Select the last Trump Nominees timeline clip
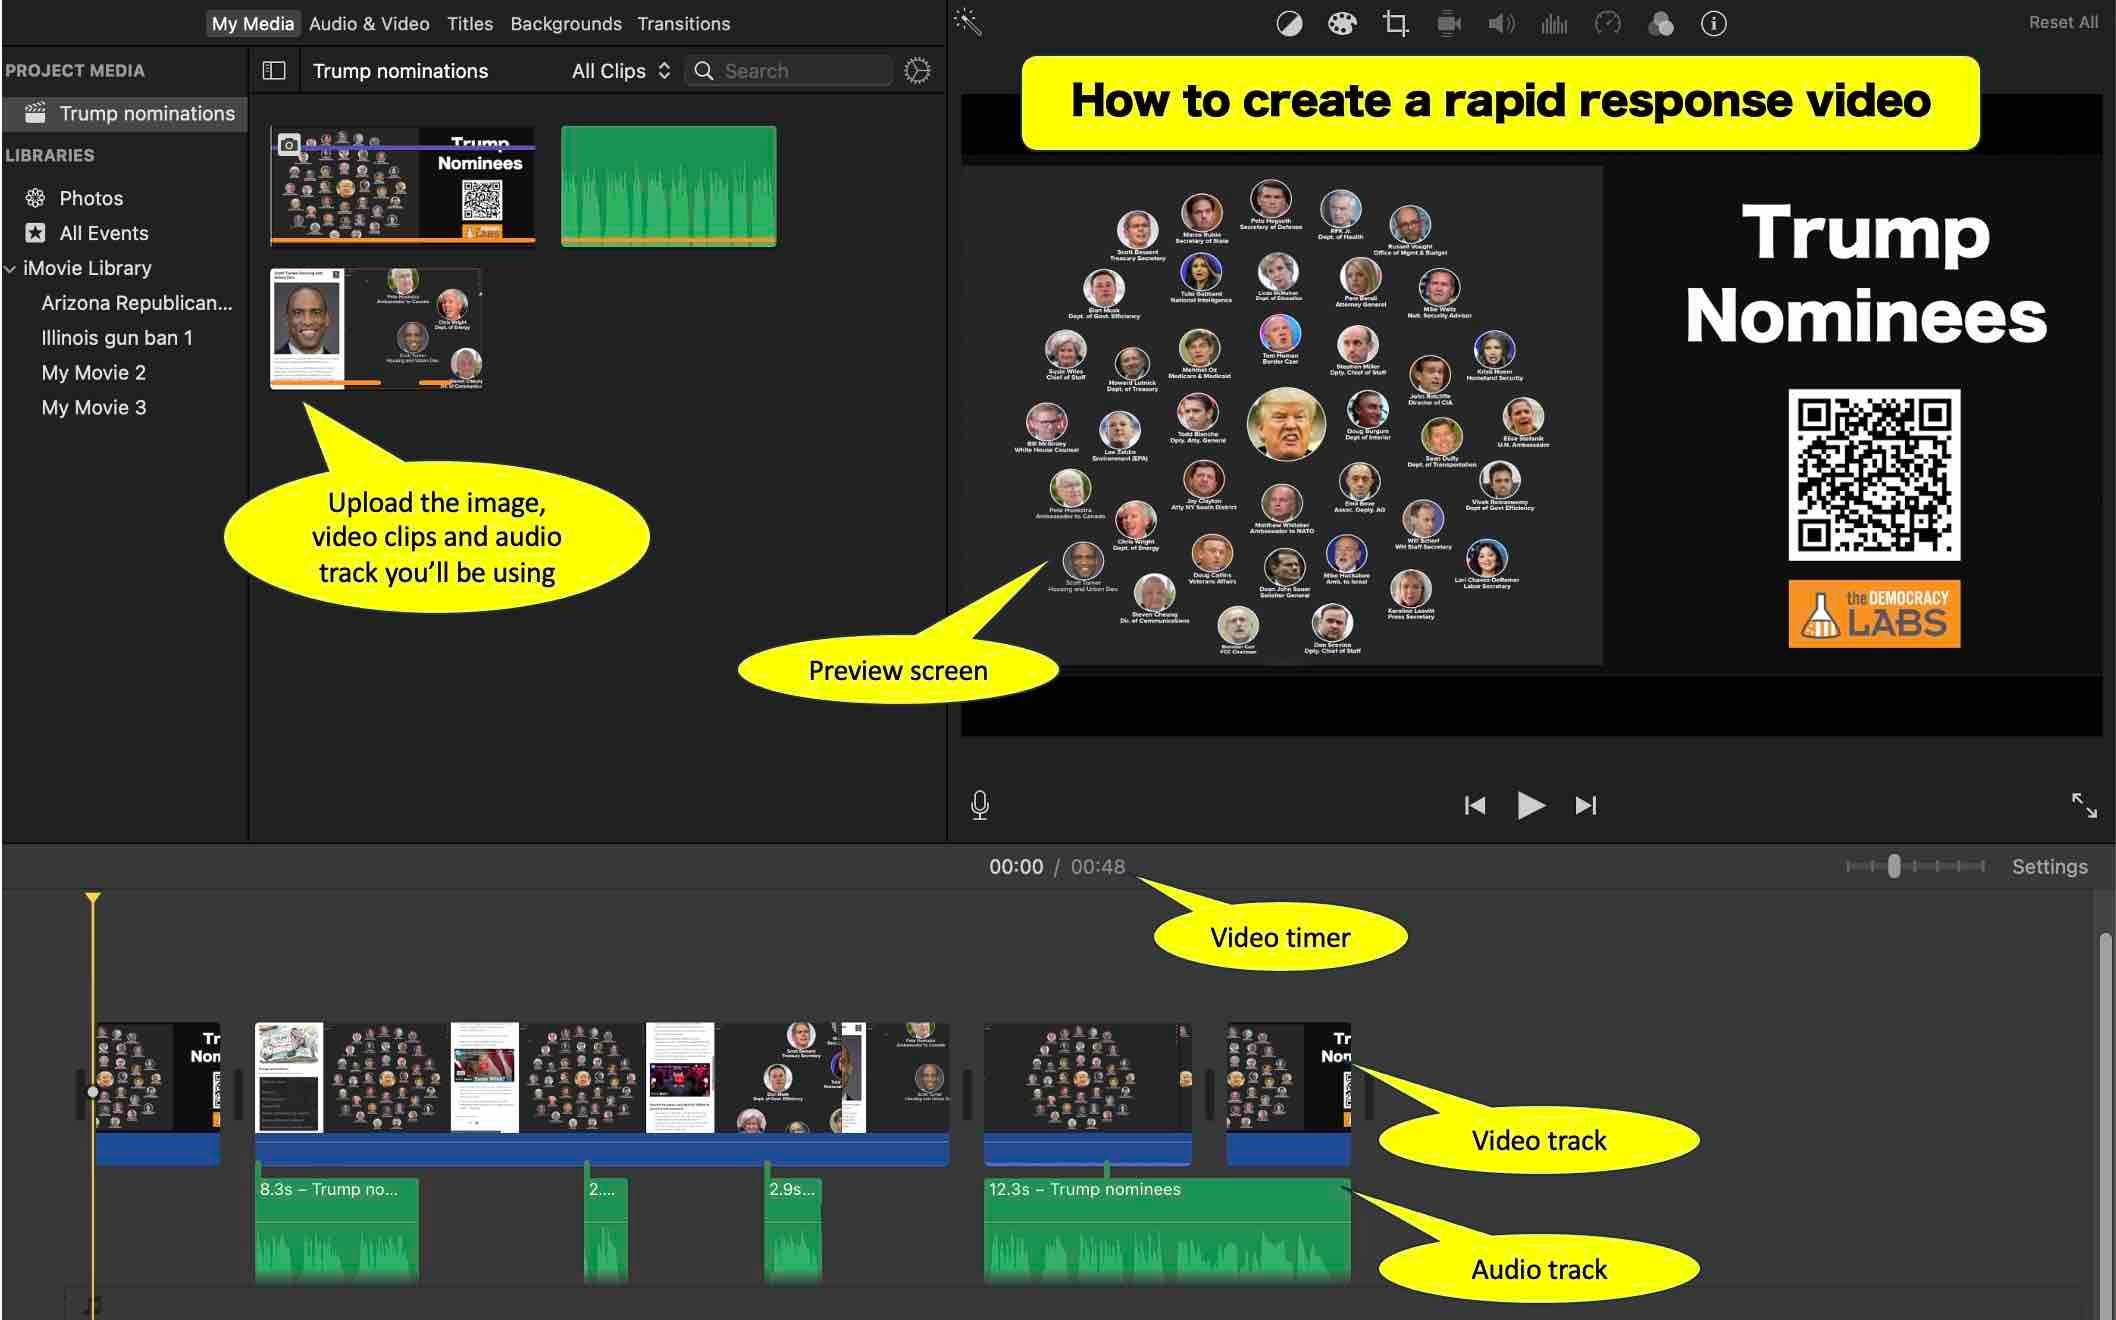Screen dimensions: 2116x1320 (1289, 1093)
